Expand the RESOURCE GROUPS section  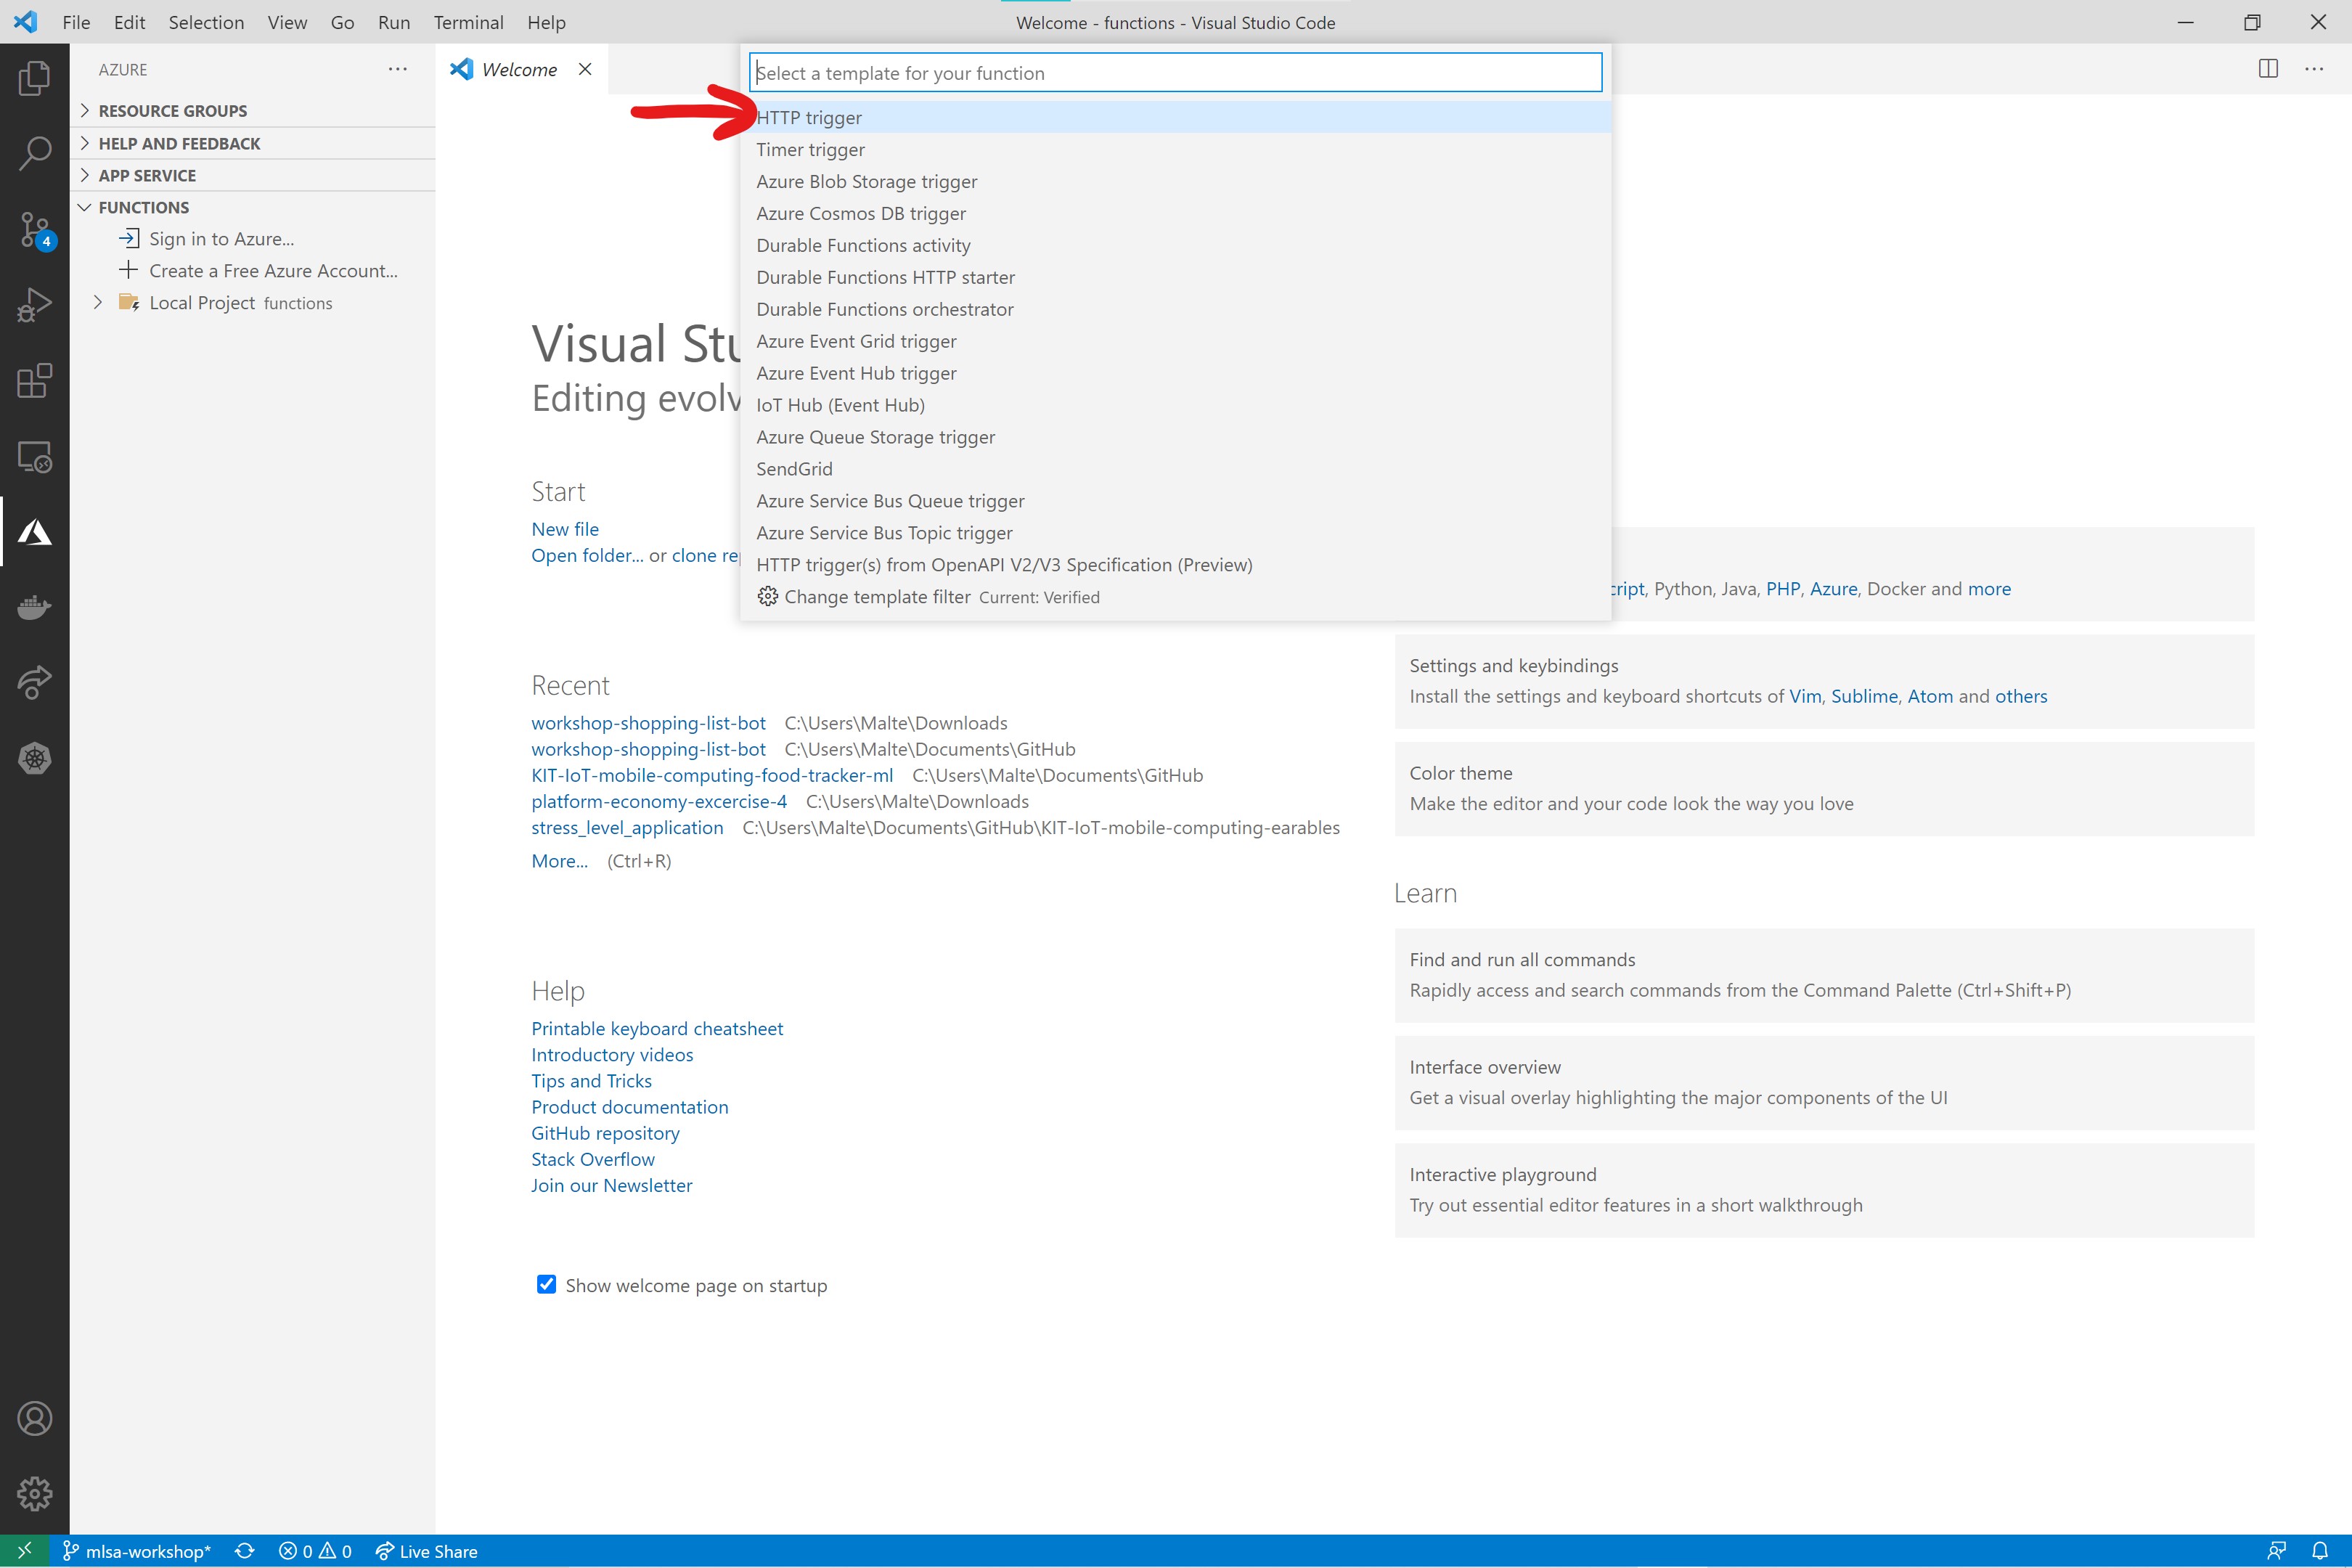click(172, 111)
